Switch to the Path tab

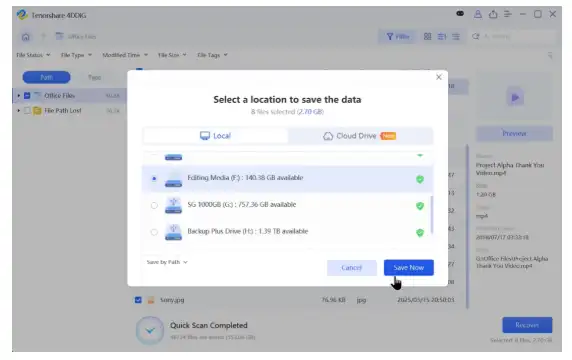[x=46, y=77]
